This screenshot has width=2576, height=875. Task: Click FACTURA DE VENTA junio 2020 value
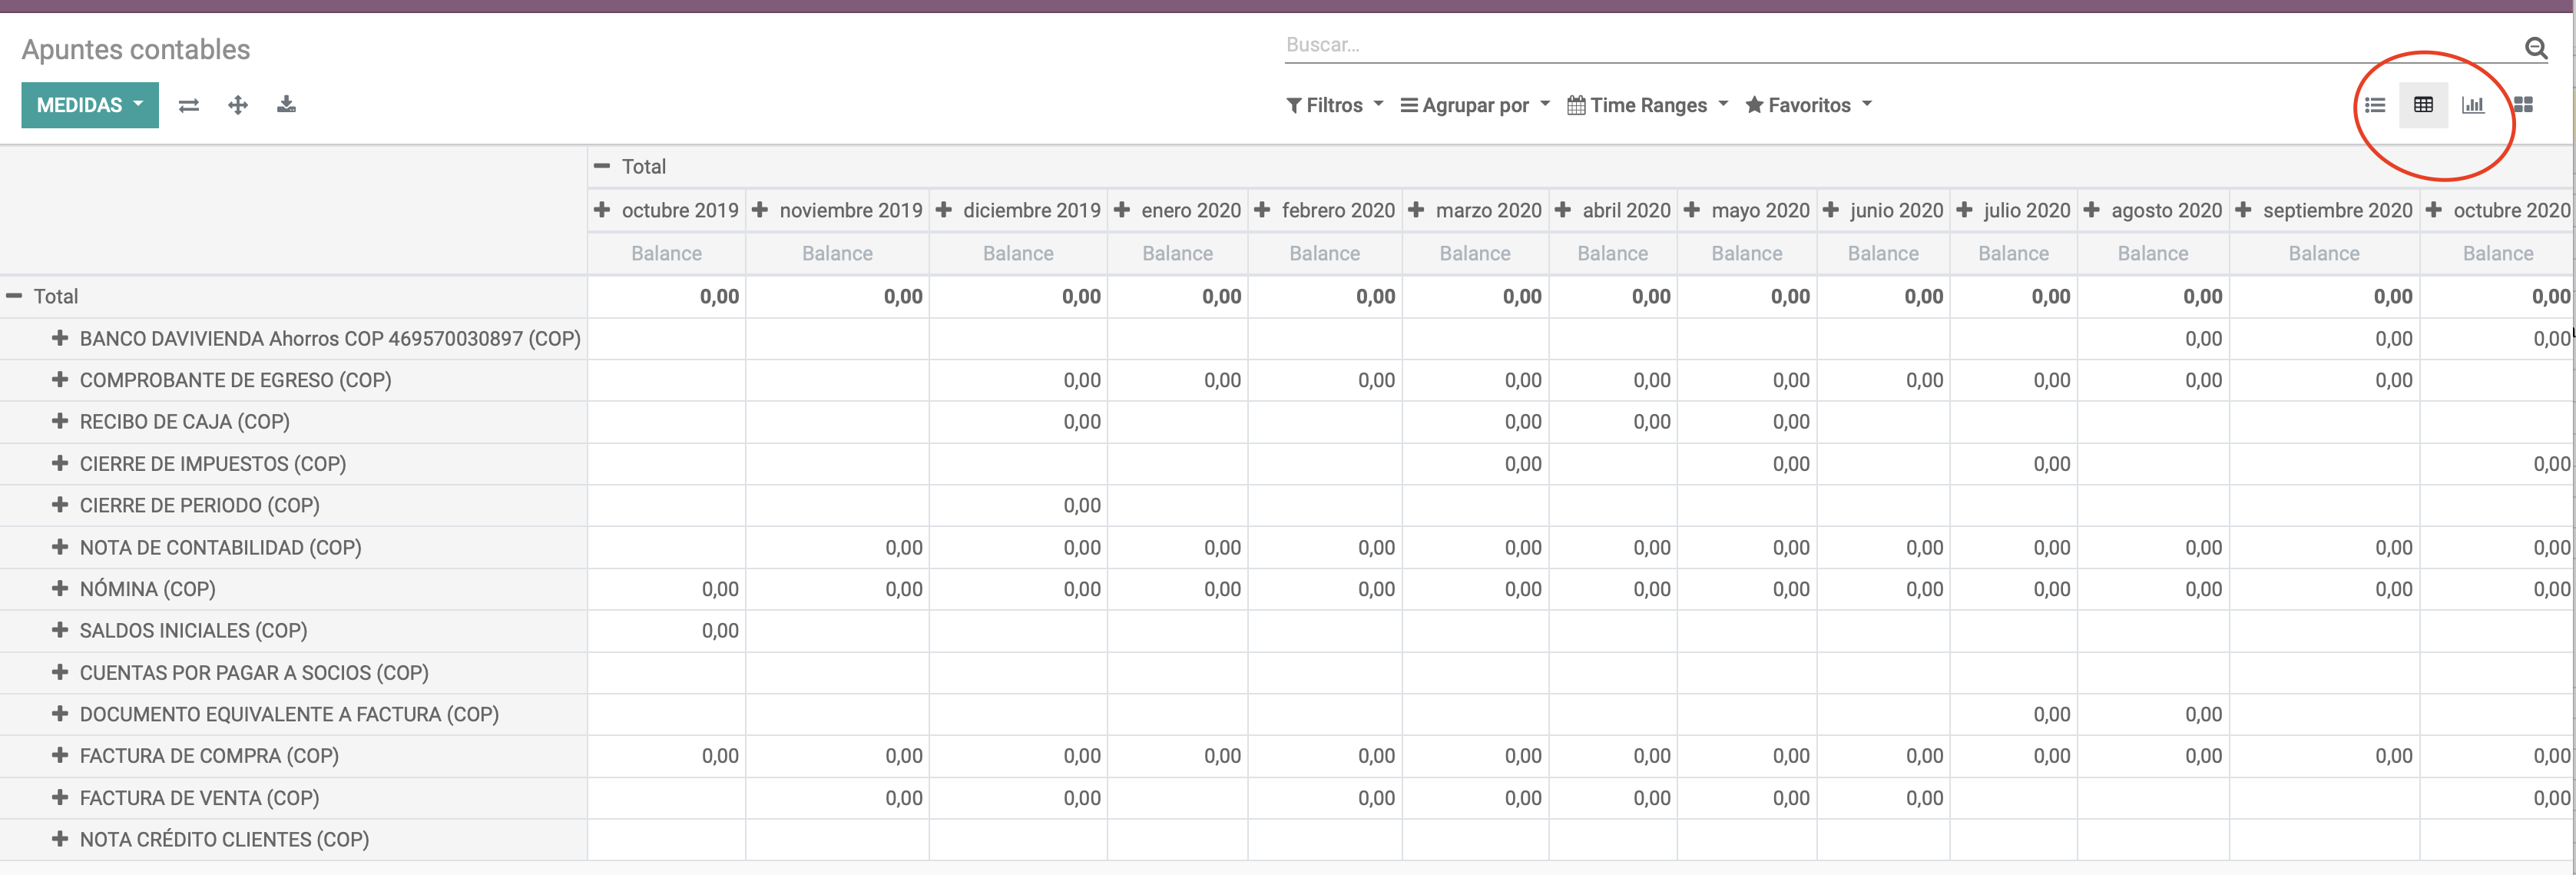pyautogui.click(x=1883, y=797)
